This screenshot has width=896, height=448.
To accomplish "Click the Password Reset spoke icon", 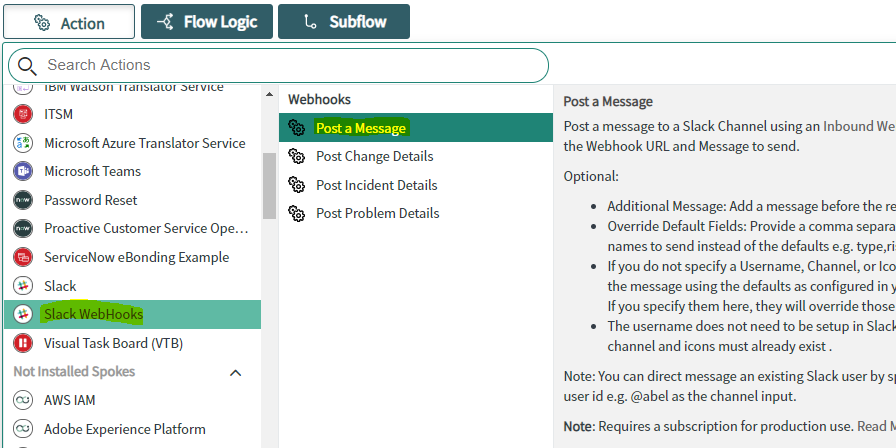I will click(23, 199).
